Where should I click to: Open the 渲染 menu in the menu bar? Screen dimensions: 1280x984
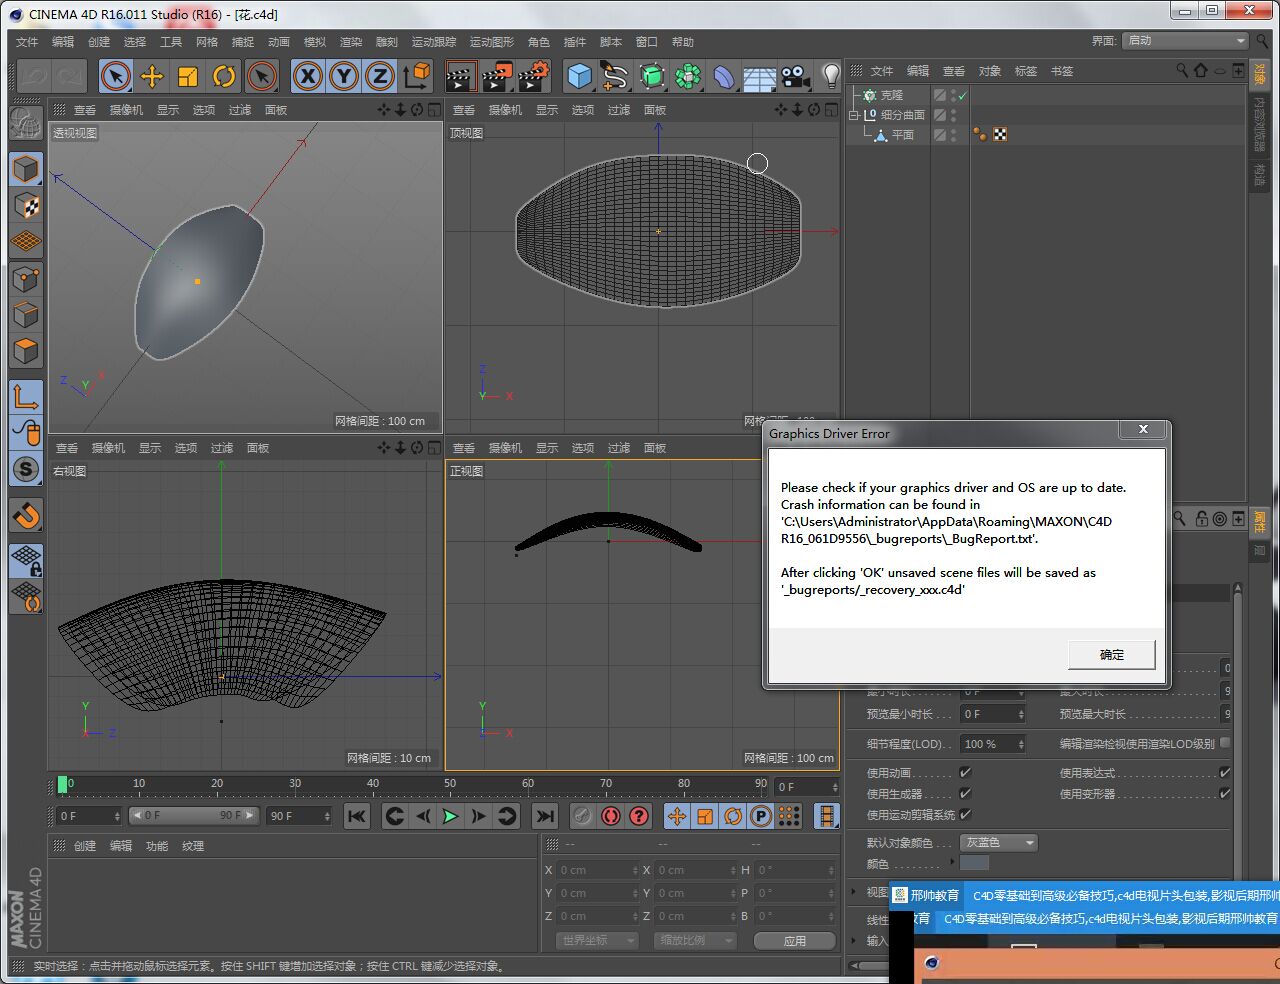click(351, 42)
